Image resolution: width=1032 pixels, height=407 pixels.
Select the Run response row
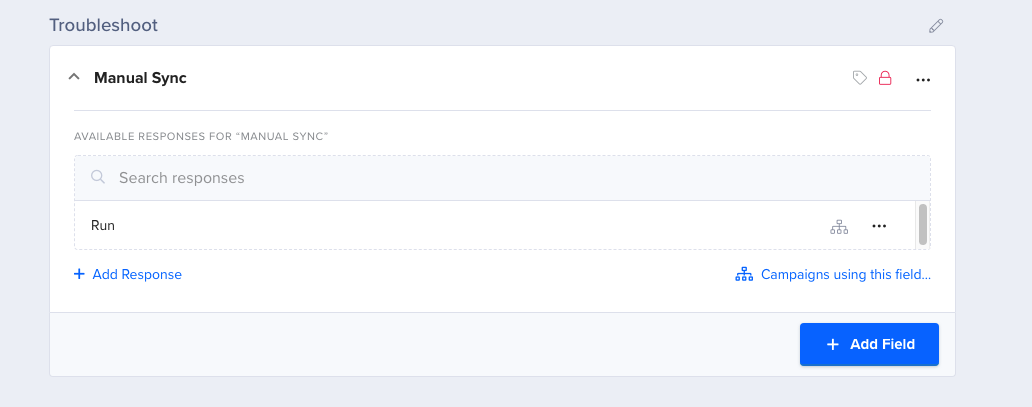point(494,225)
